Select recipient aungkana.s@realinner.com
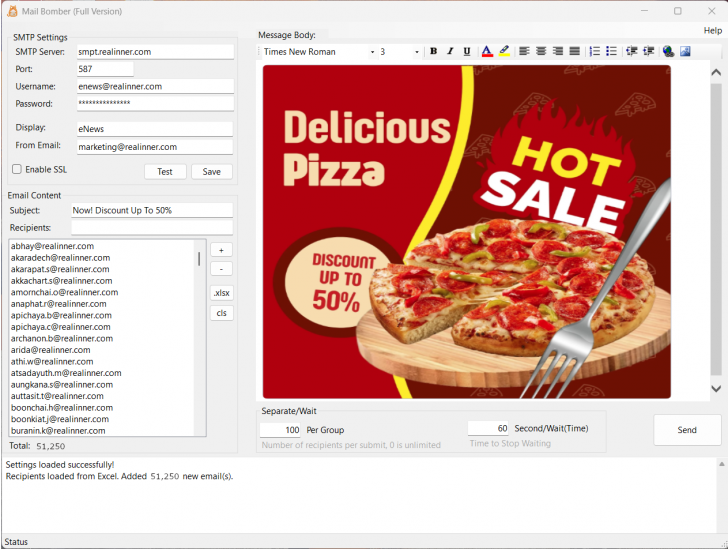The height and width of the screenshot is (549, 728). pyautogui.click(x=62, y=385)
